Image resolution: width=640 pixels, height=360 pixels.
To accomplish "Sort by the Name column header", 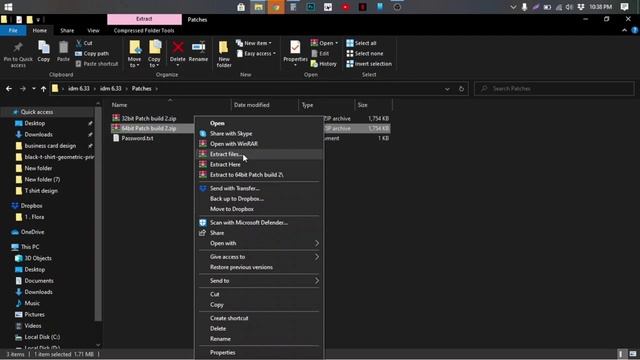I will point(170,105).
